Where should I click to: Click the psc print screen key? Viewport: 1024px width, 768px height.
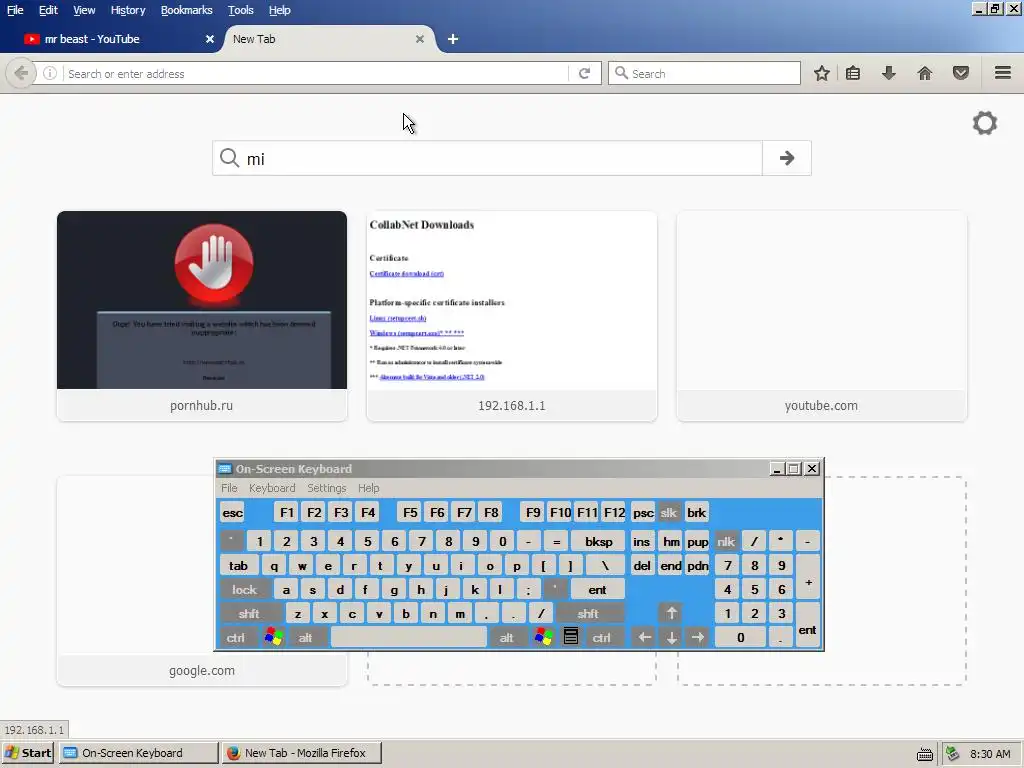643,512
